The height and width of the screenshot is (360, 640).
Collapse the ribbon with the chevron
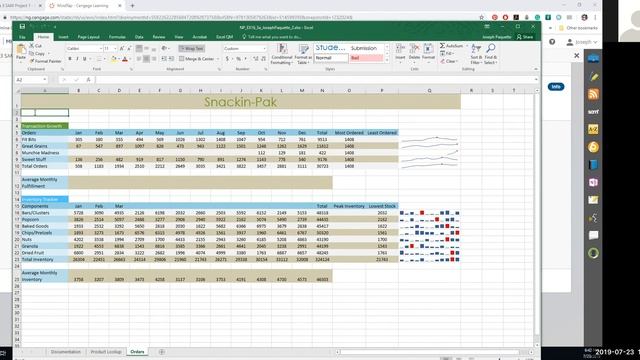click(536, 69)
